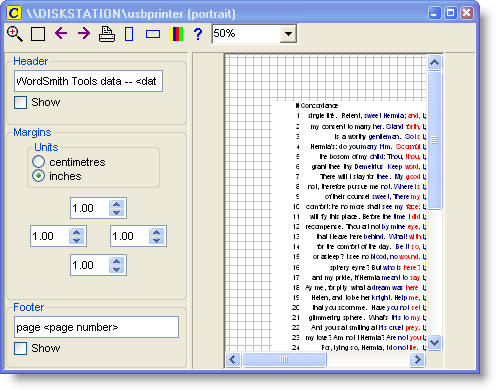Increase the top margin value

pos(116,204)
